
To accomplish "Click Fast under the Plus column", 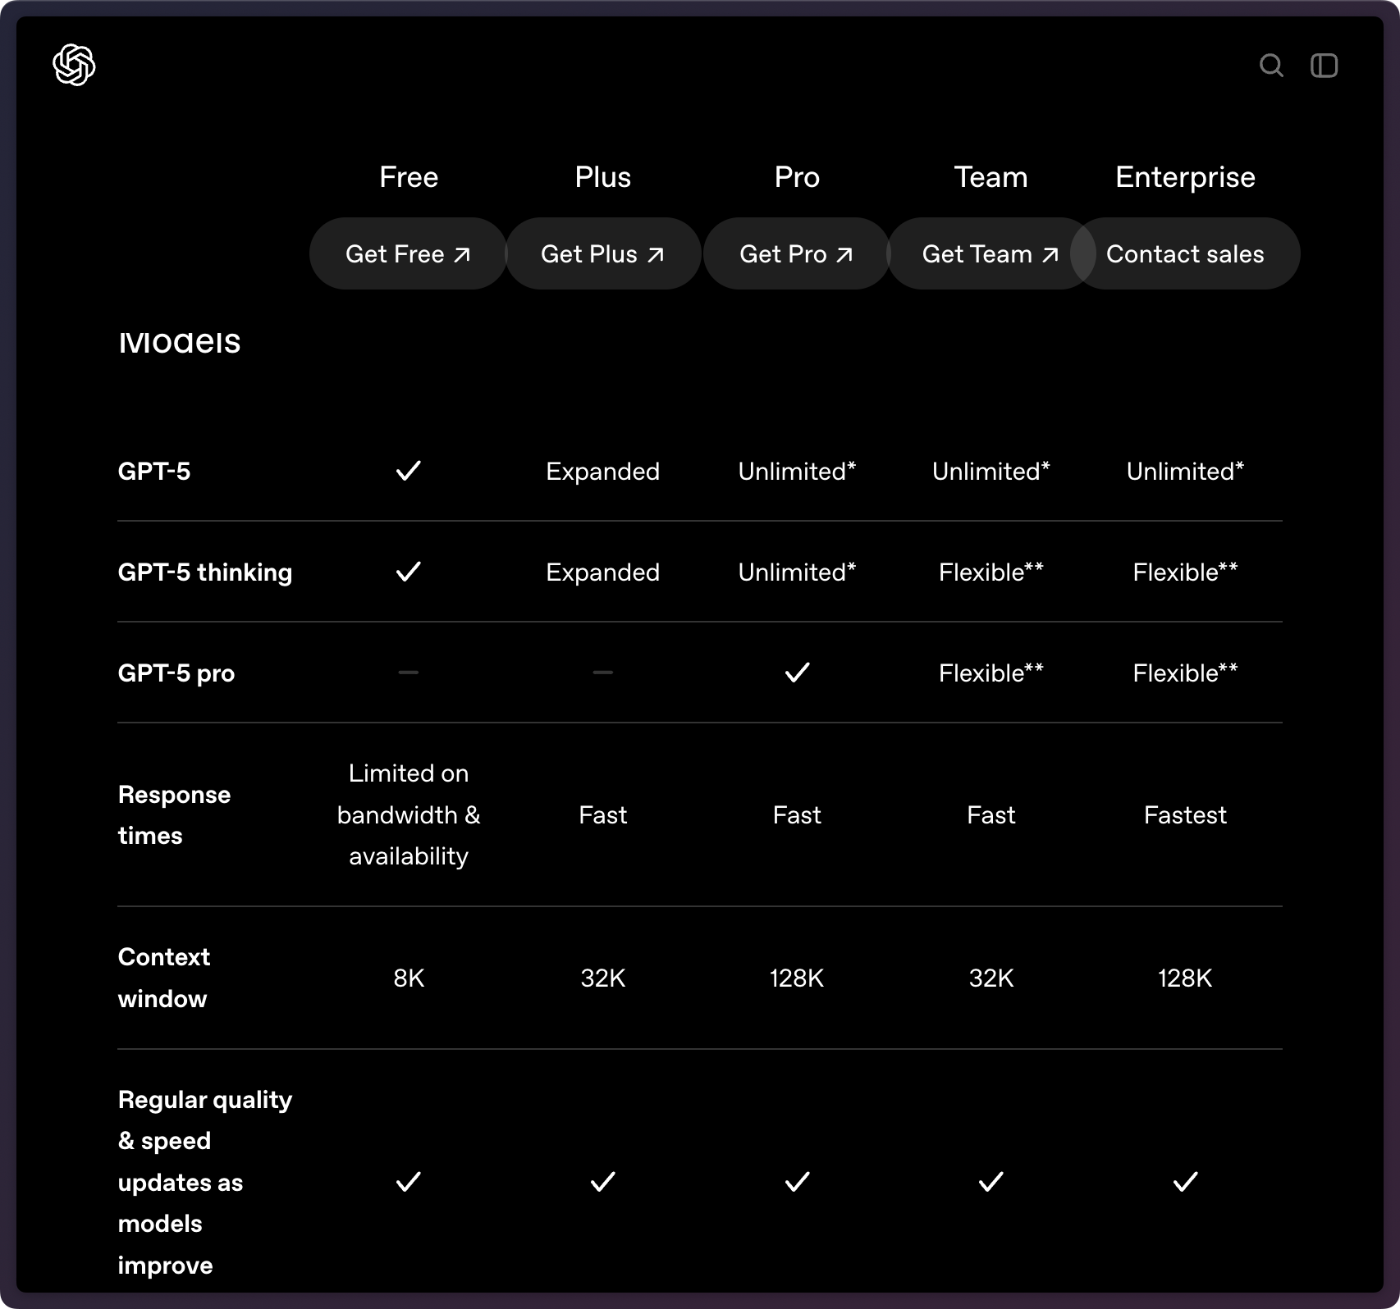I will 603,815.
